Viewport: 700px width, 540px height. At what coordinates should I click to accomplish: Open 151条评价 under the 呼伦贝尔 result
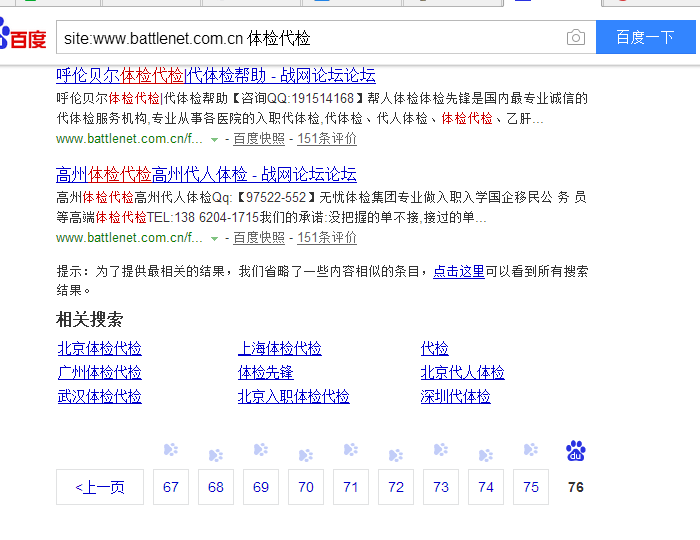(327, 139)
